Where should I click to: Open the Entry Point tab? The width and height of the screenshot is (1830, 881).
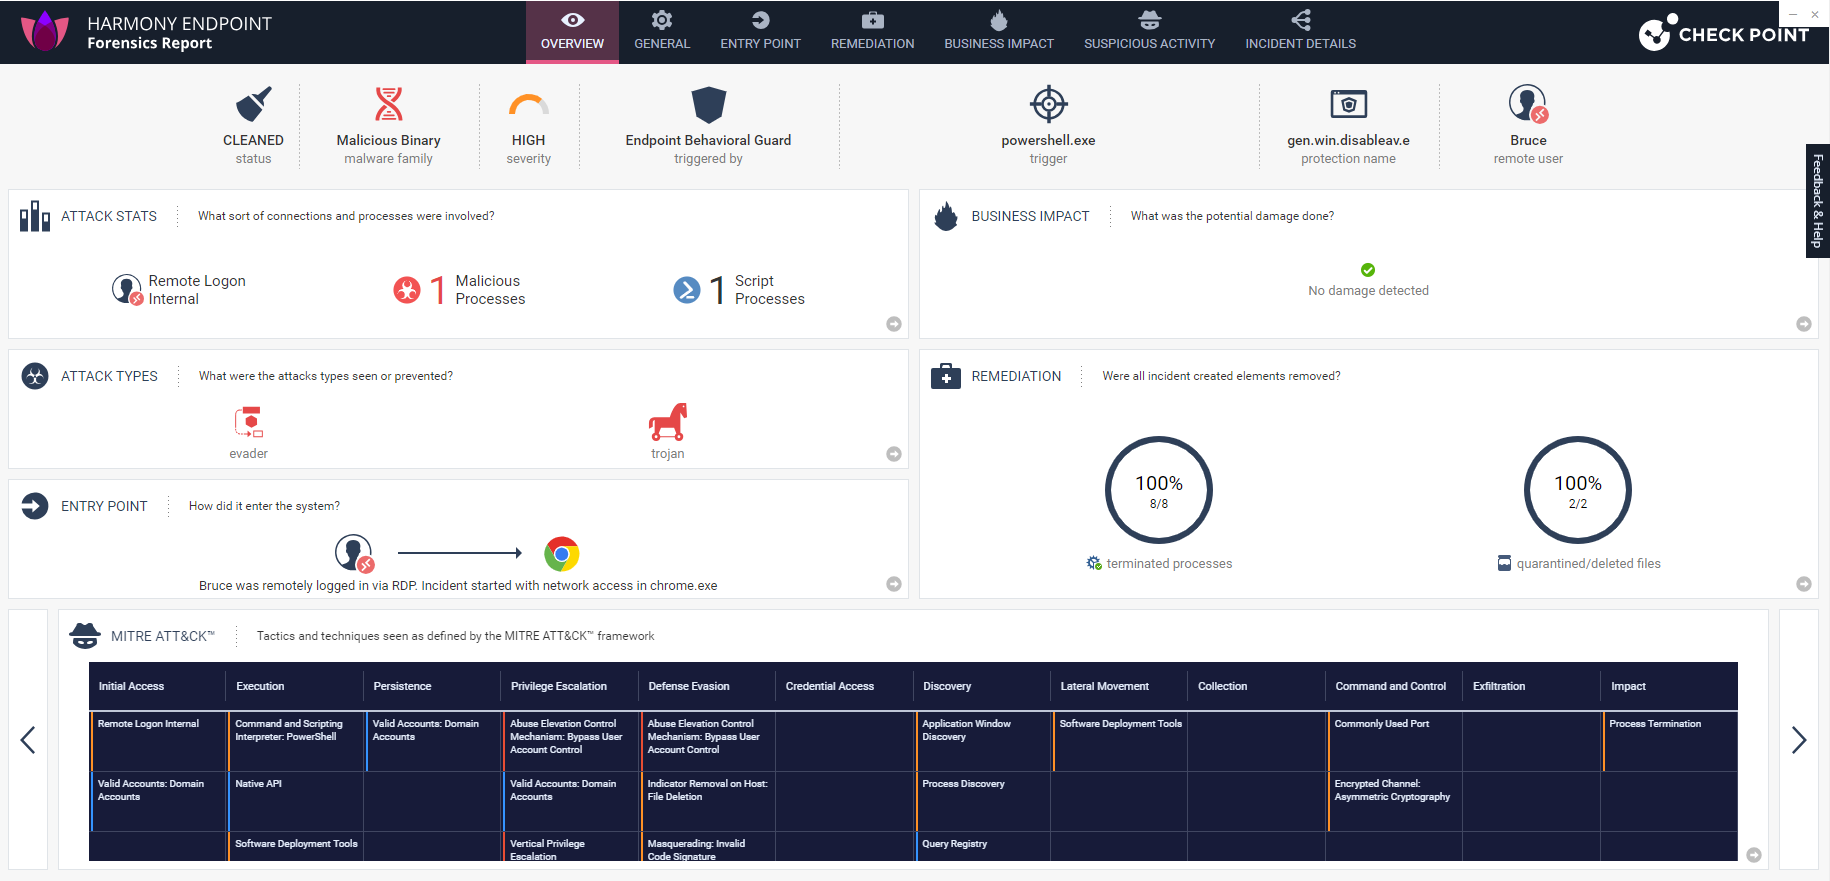(x=760, y=32)
